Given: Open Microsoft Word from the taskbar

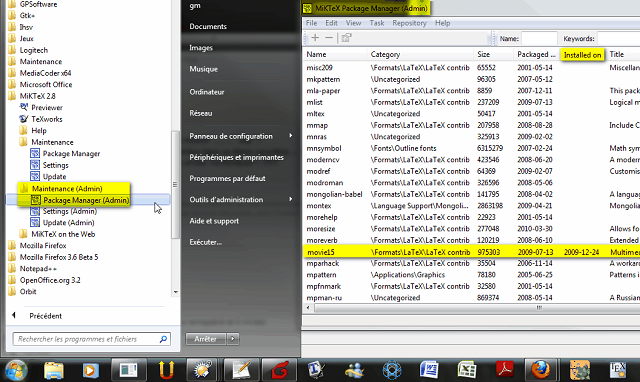Looking at the screenshot, I should [429, 371].
